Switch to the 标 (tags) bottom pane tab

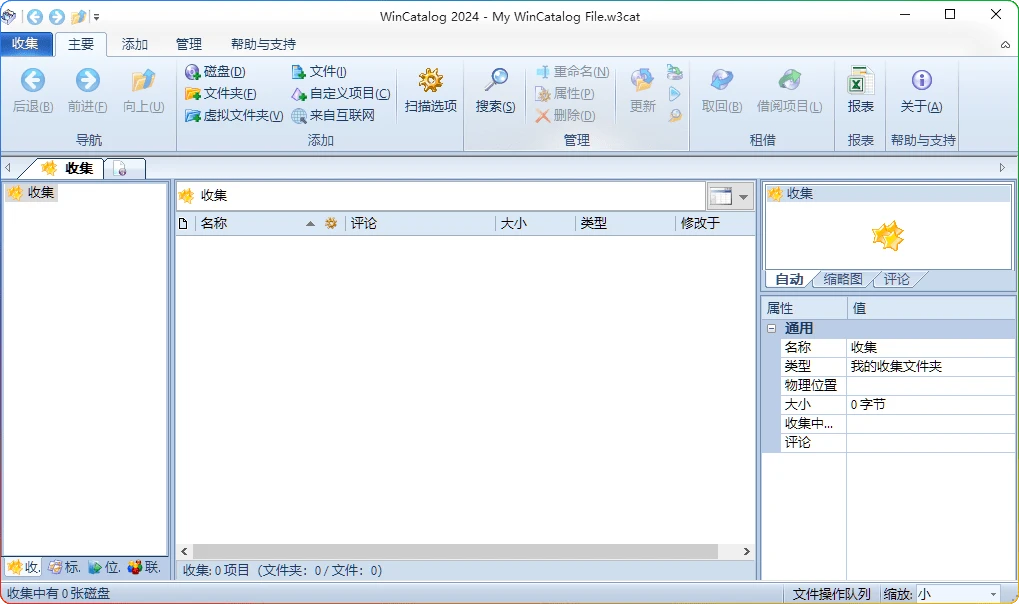[64, 568]
